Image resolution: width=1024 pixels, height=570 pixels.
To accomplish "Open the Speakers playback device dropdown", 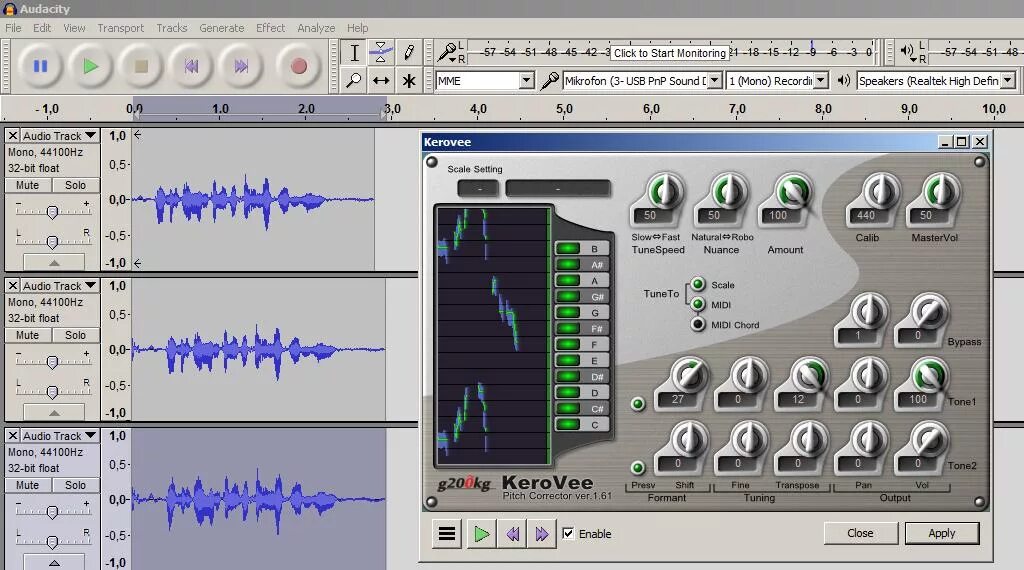I will pos(1008,80).
